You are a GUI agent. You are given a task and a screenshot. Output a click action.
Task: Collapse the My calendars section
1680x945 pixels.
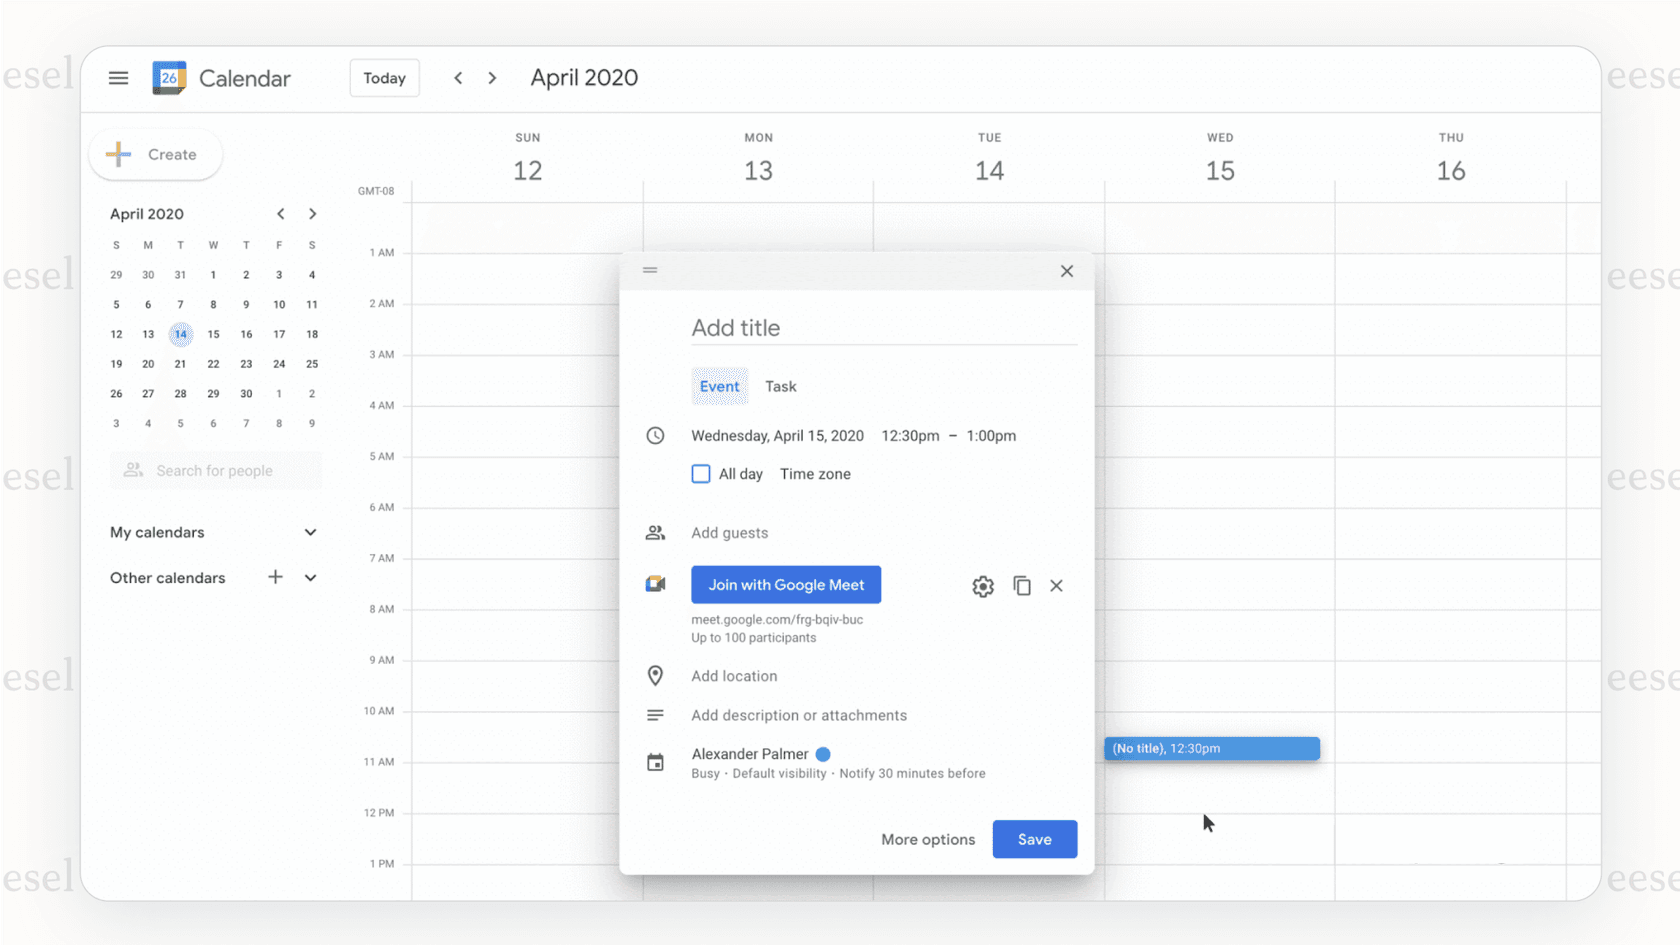pos(310,532)
